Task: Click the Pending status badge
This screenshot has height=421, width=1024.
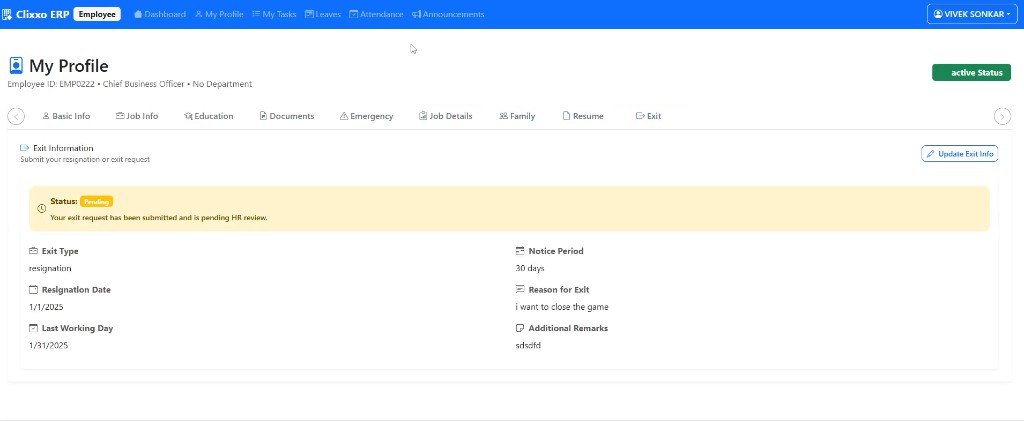Action: [x=97, y=202]
